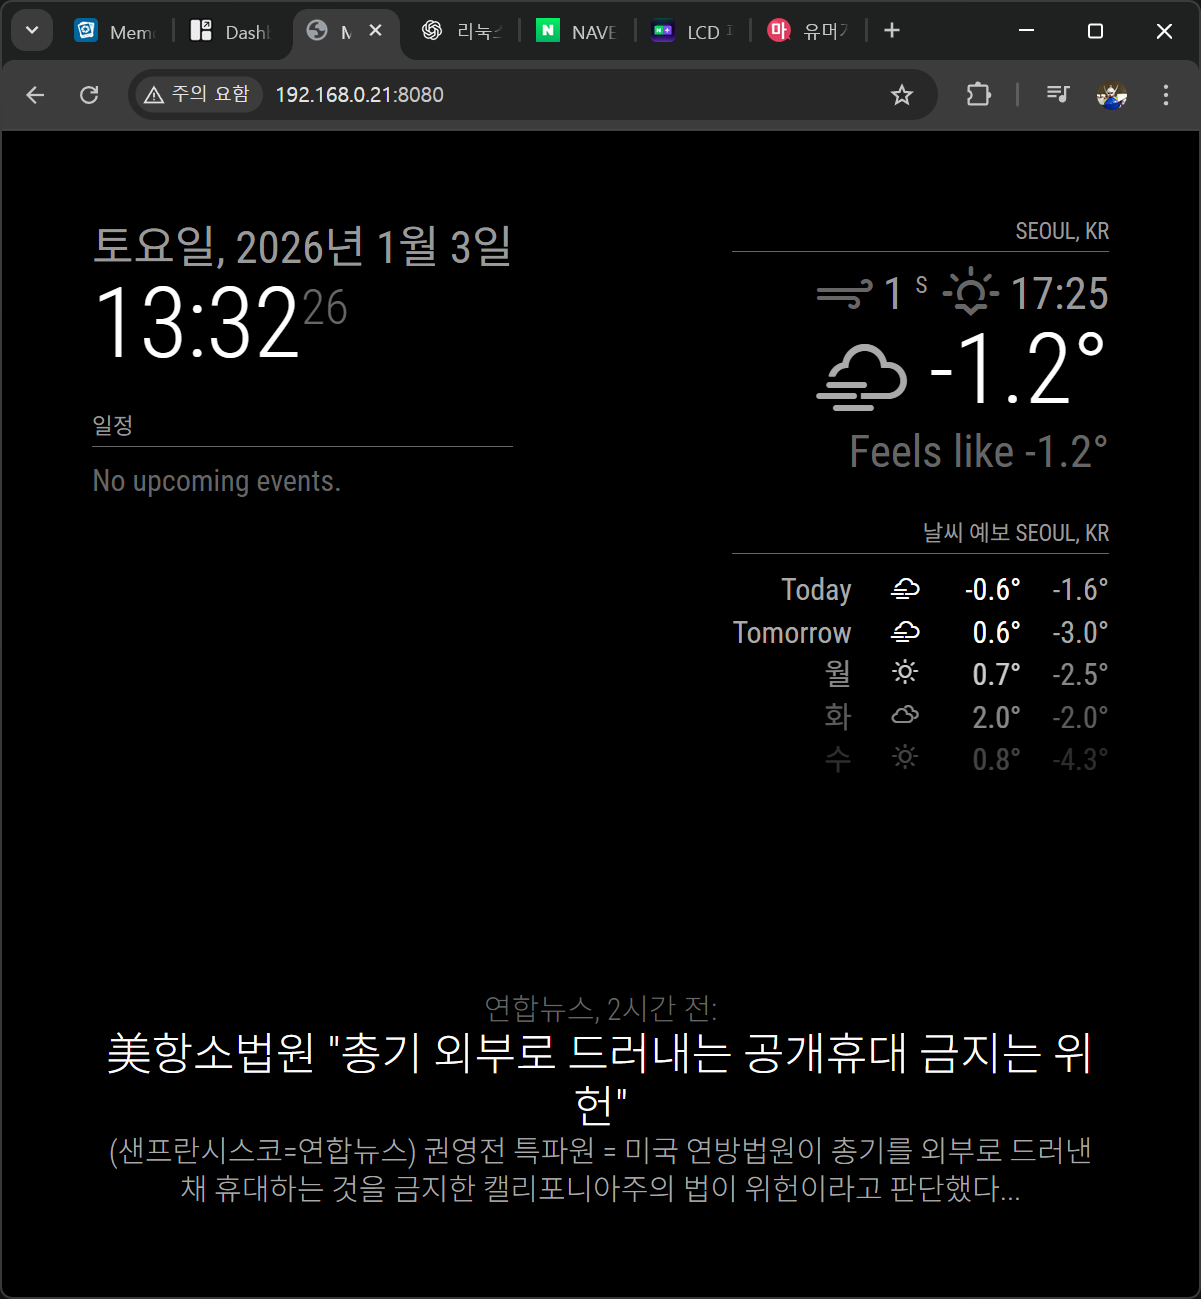Open the tab search dropdown chevron

32,31
